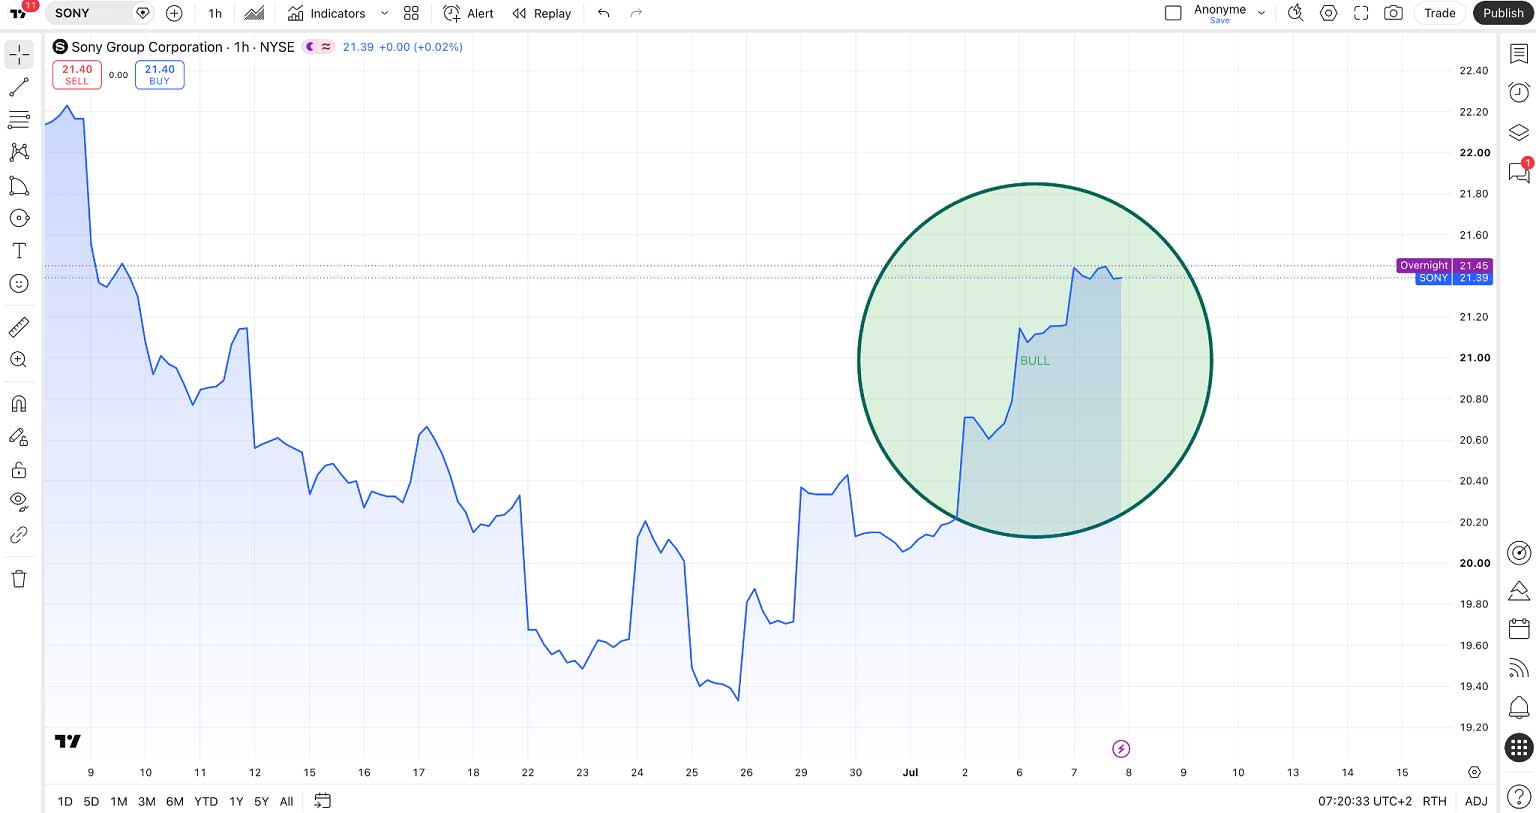Open the watchlist panel icon
Image resolution: width=1536 pixels, height=813 pixels.
tap(1519, 54)
